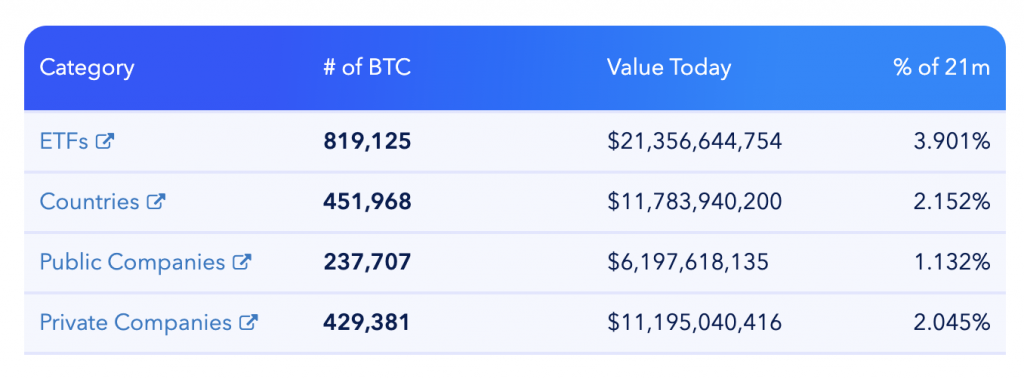This screenshot has width=1024, height=379.
Task: Click the 2.045% percentage cell
Action: pyautogui.click(x=952, y=322)
